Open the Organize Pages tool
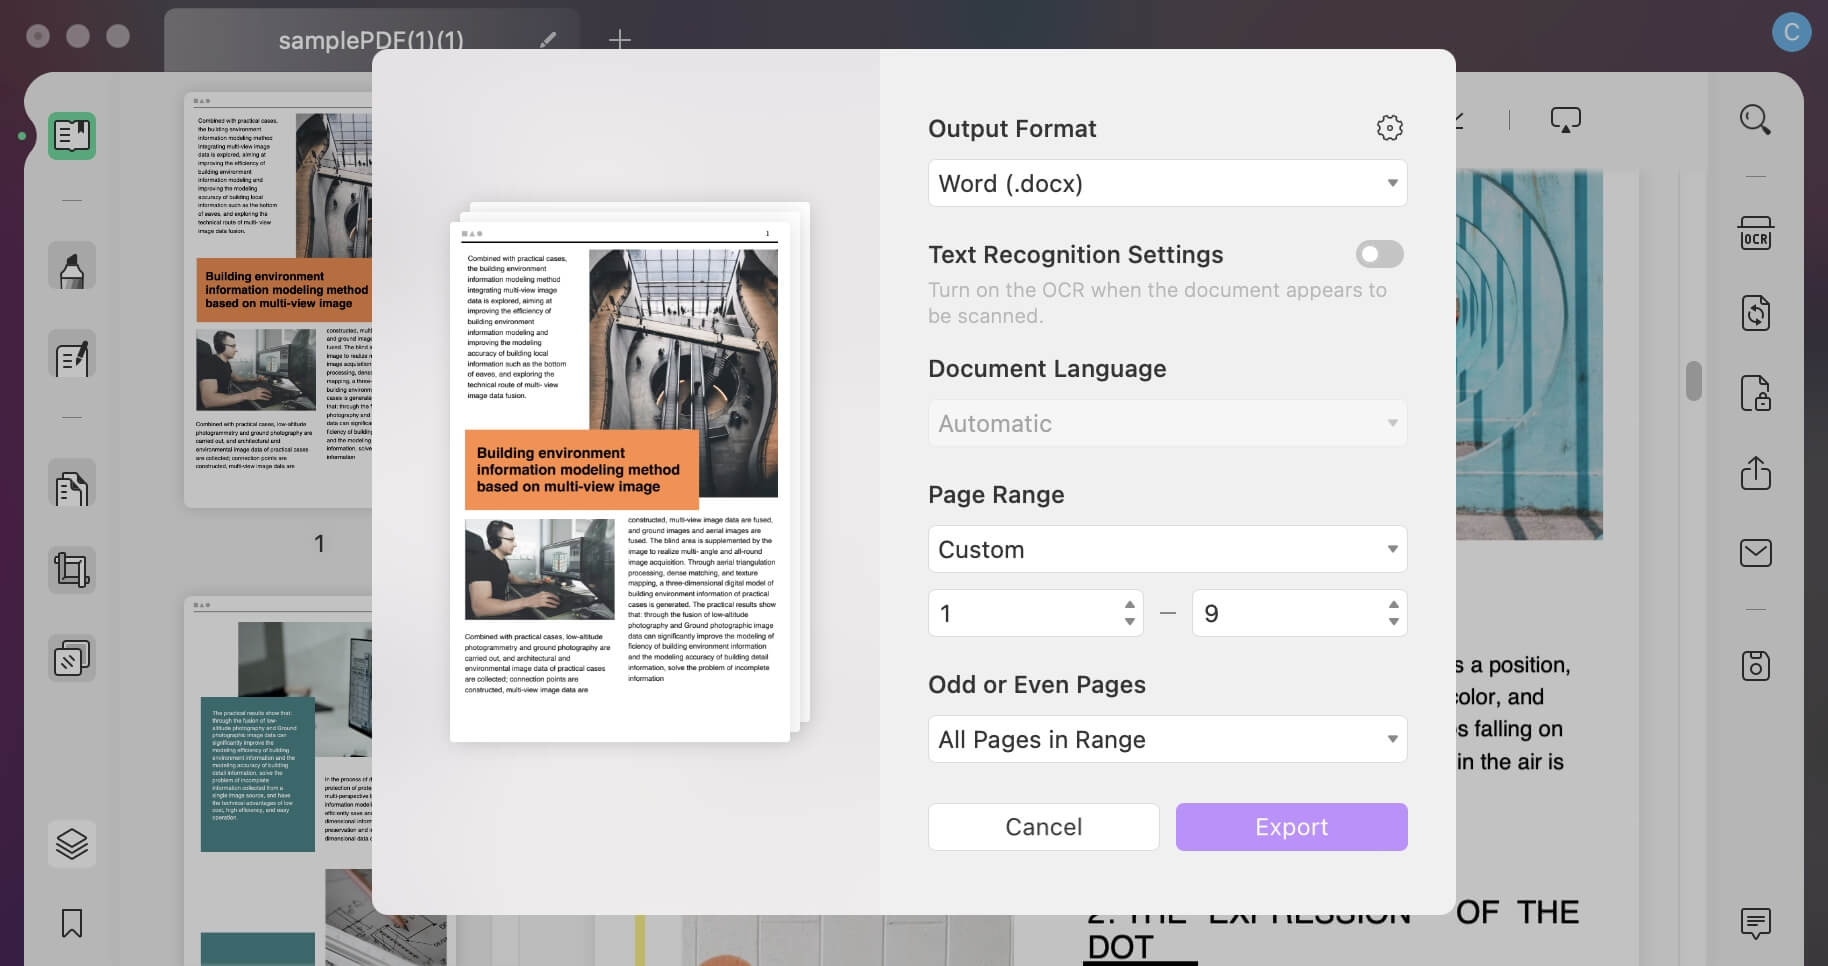Image resolution: width=1828 pixels, height=966 pixels. [x=71, y=657]
